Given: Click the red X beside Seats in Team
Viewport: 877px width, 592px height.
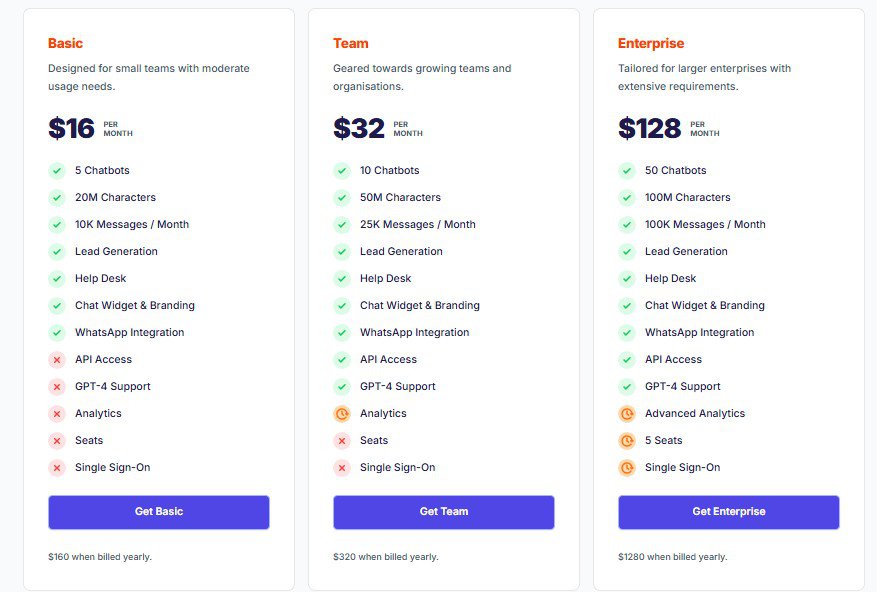Looking at the screenshot, I should [x=342, y=440].
